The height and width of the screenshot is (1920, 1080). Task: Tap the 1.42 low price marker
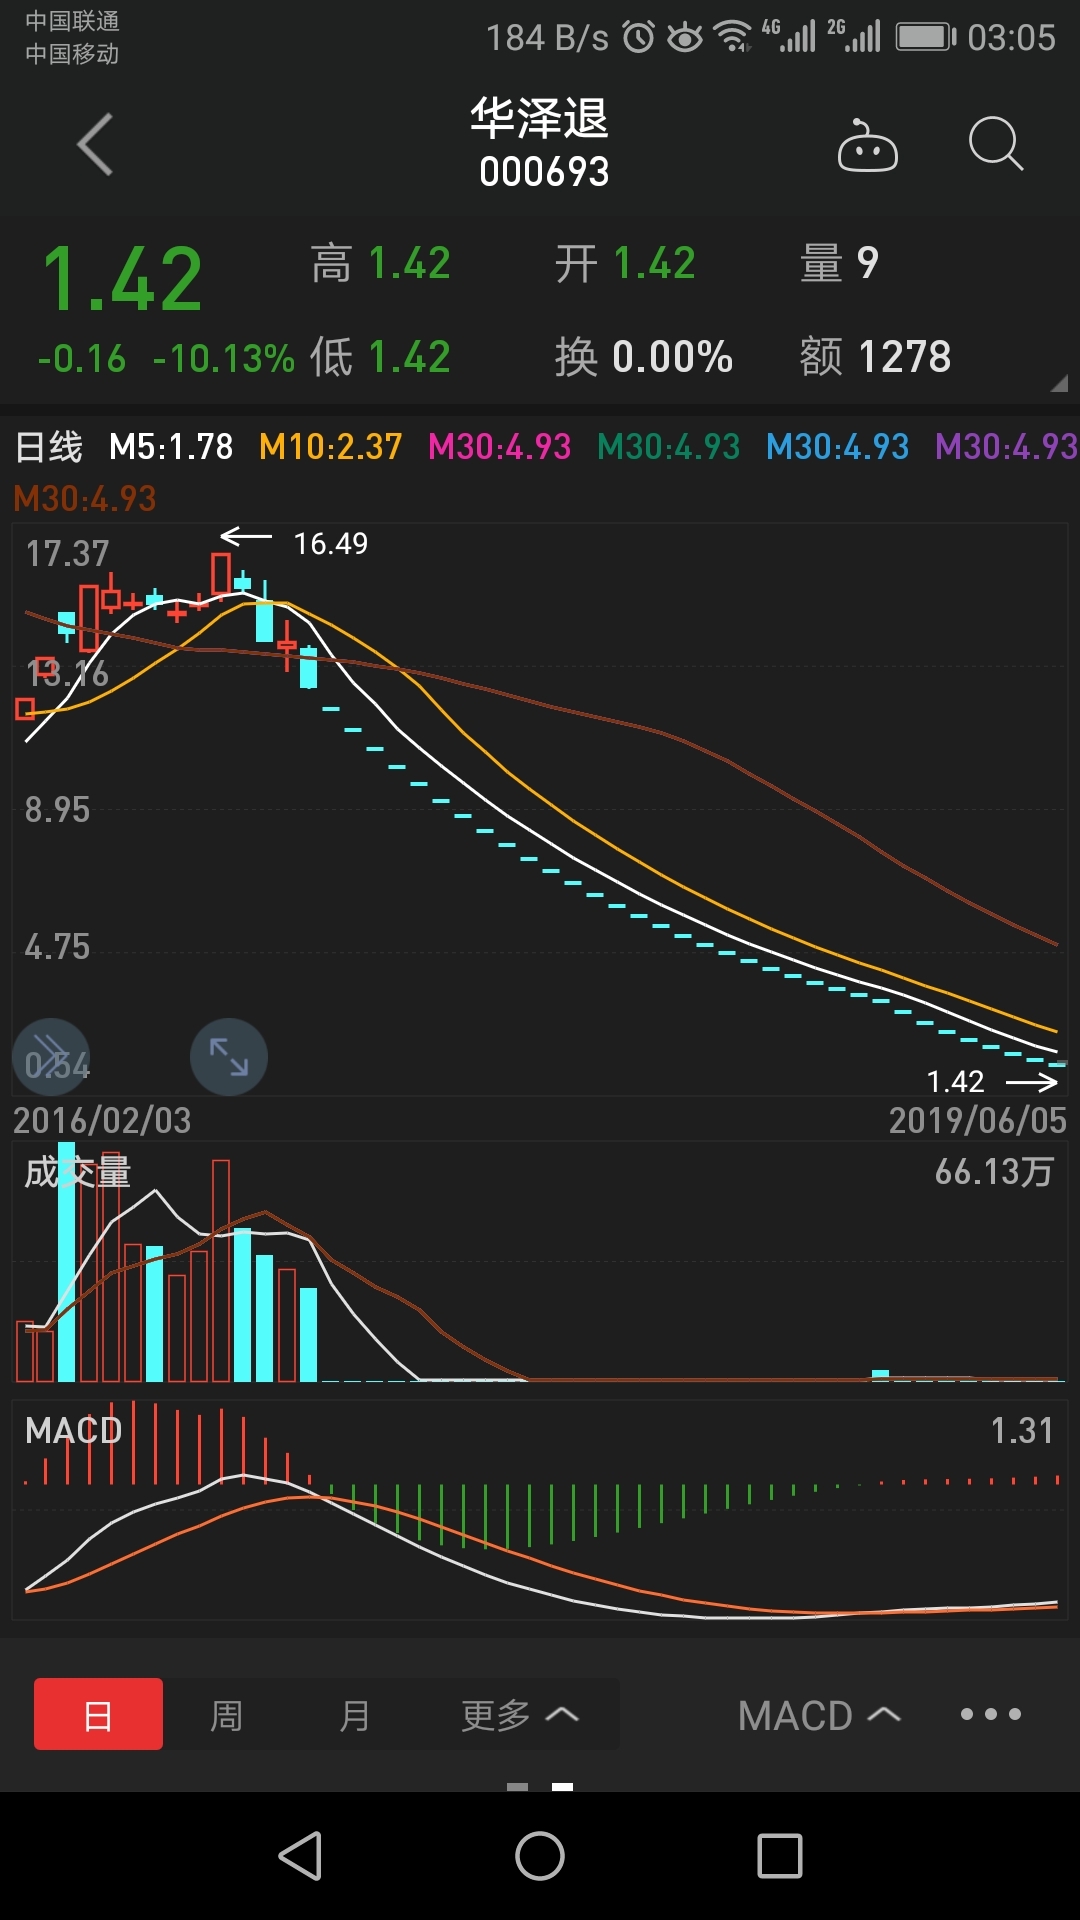click(x=955, y=1081)
